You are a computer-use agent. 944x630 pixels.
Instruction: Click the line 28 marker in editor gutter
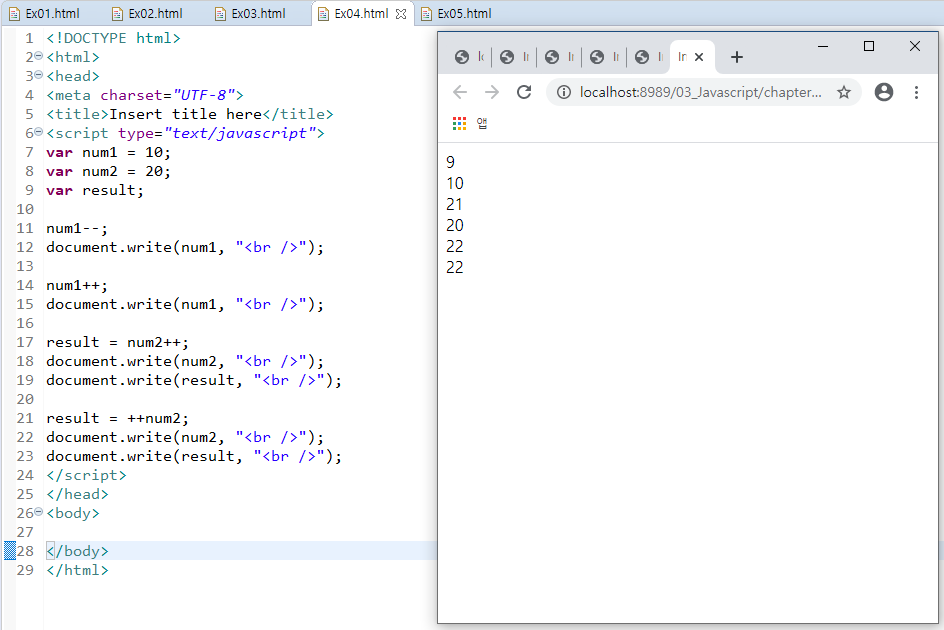pos(10,550)
